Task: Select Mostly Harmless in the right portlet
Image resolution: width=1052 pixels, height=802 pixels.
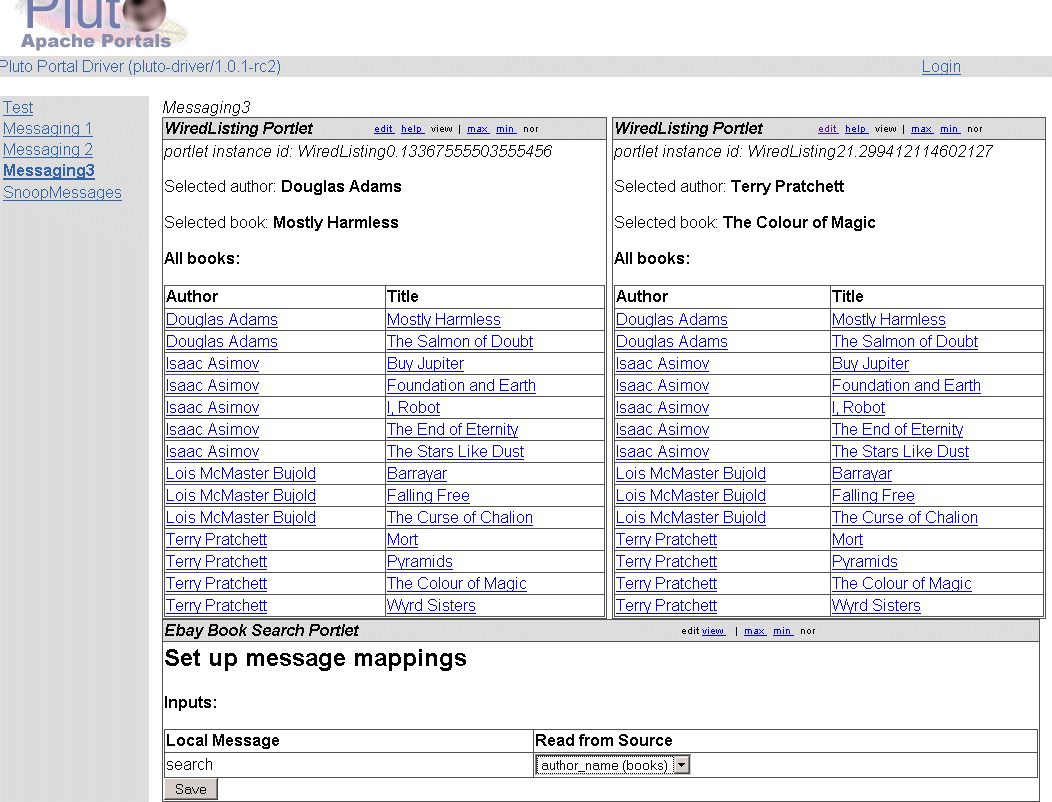Action: click(x=888, y=319)
